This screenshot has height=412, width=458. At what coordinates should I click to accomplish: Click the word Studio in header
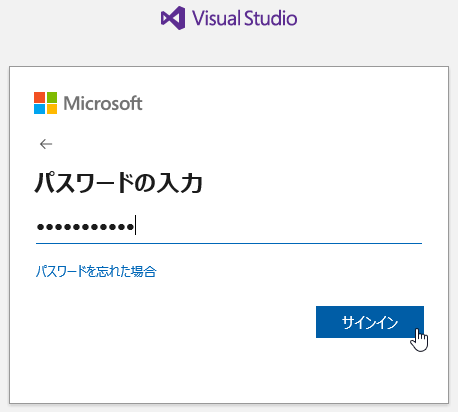(270, 18)
